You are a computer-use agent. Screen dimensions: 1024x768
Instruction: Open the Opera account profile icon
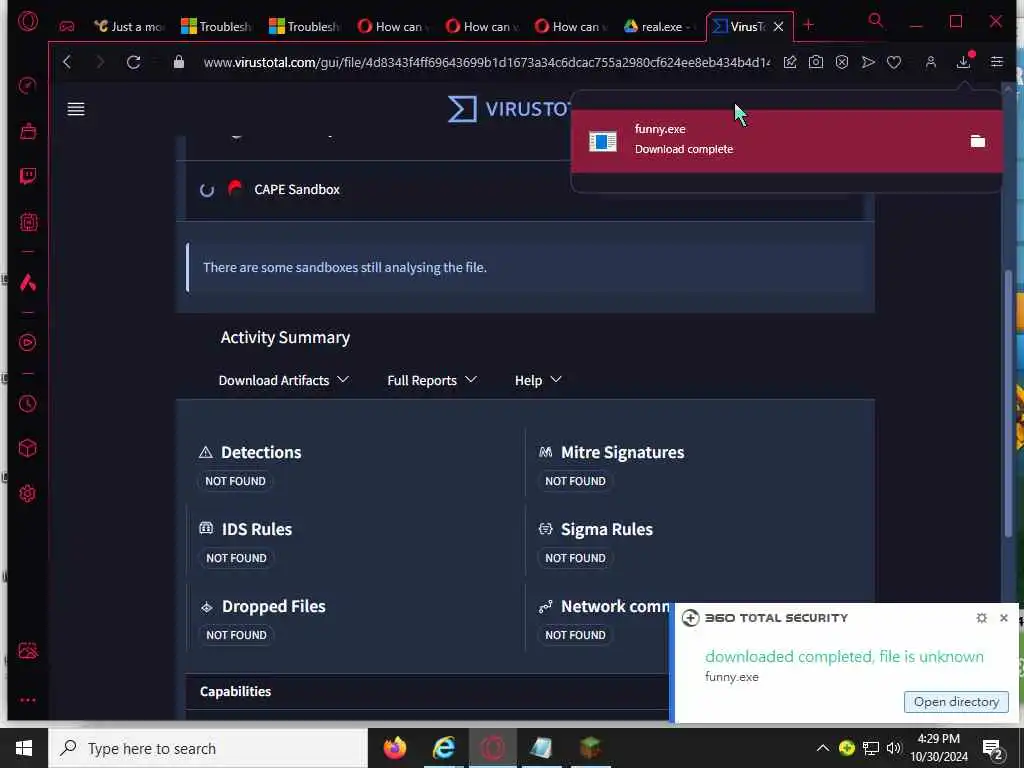931,62
